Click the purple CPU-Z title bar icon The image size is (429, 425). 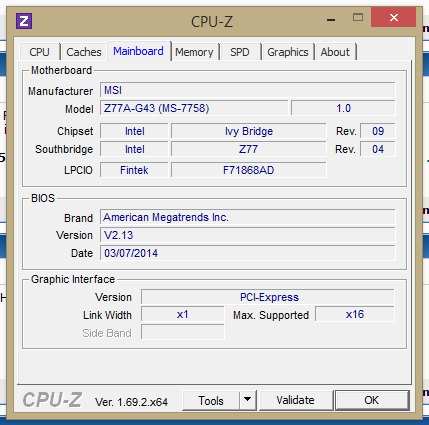(24, 21)
